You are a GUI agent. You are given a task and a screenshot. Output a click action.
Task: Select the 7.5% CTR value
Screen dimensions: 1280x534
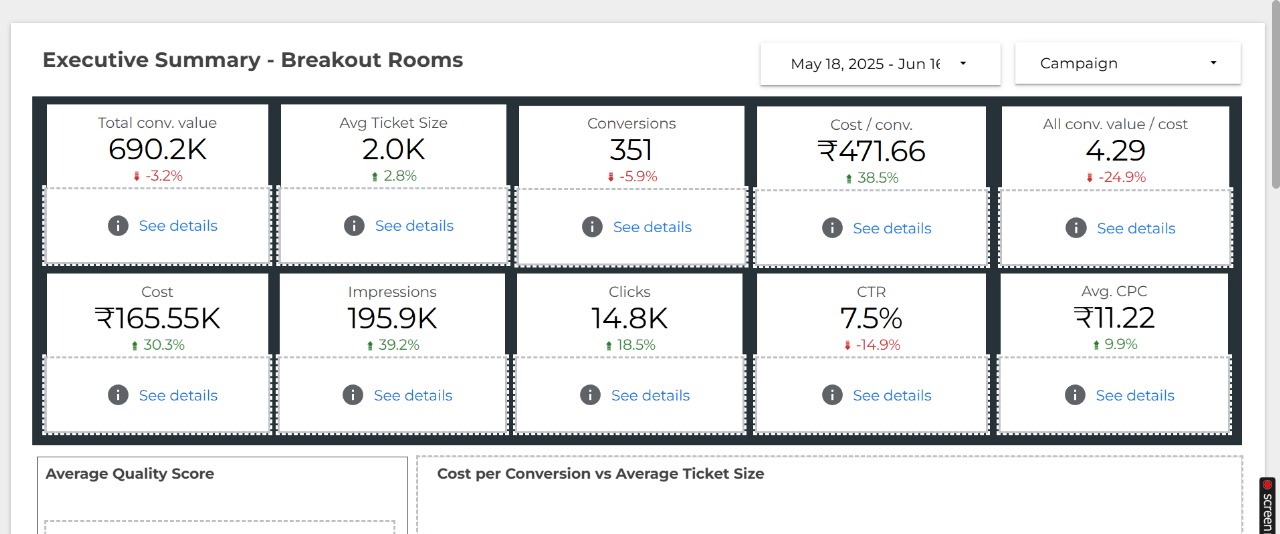tap(871, 318)
